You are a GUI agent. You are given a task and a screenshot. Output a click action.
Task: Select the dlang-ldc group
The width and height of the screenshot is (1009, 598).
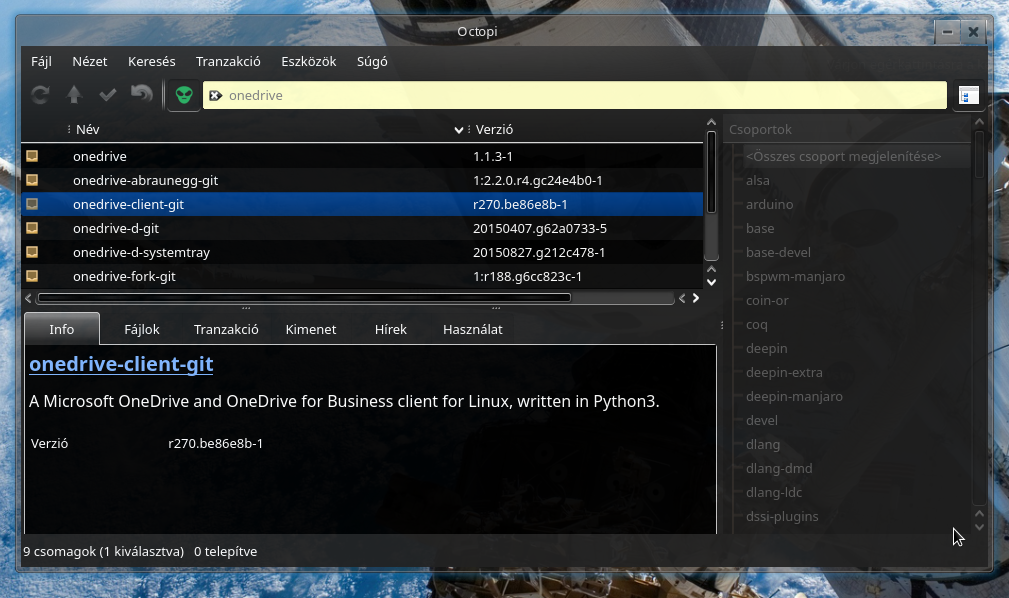773,492
